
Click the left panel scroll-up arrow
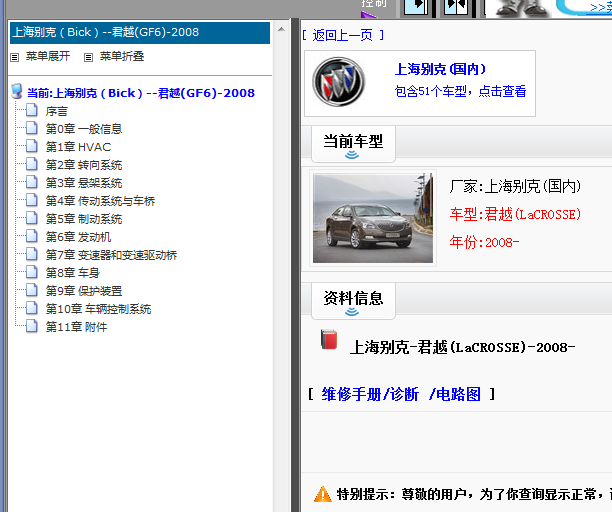281,29
